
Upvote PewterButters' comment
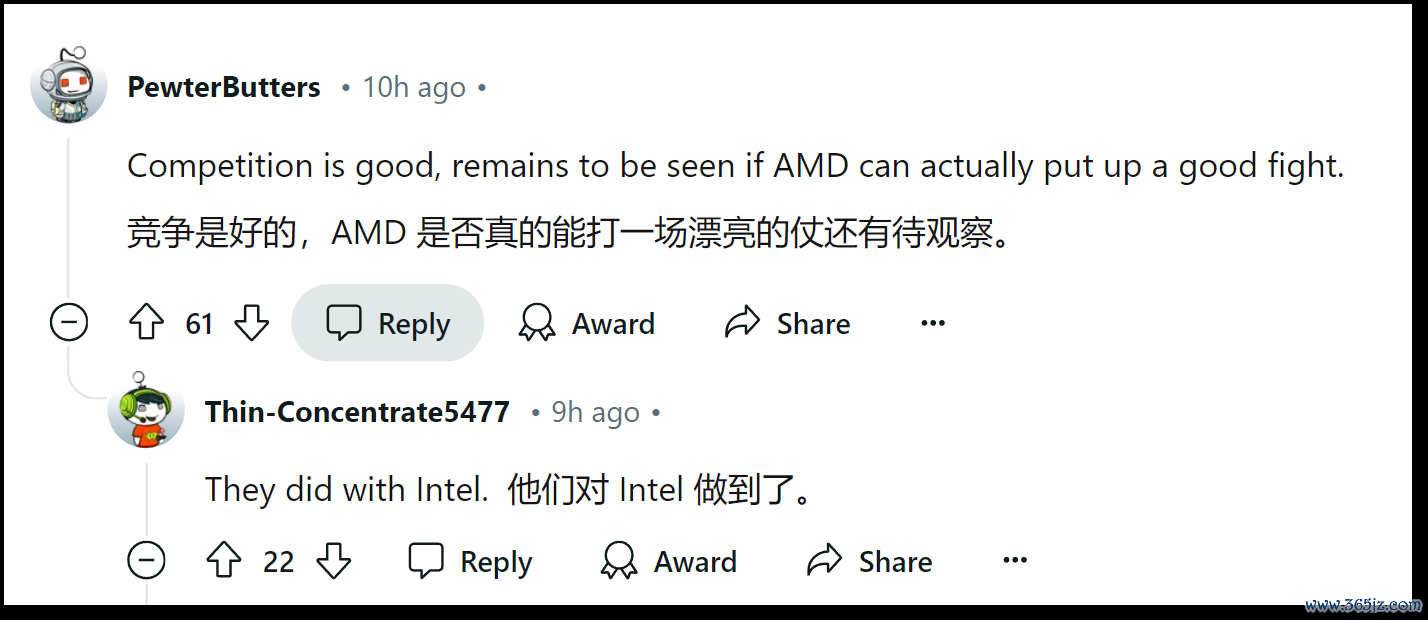pyautogui.click(x=147, y=323)
